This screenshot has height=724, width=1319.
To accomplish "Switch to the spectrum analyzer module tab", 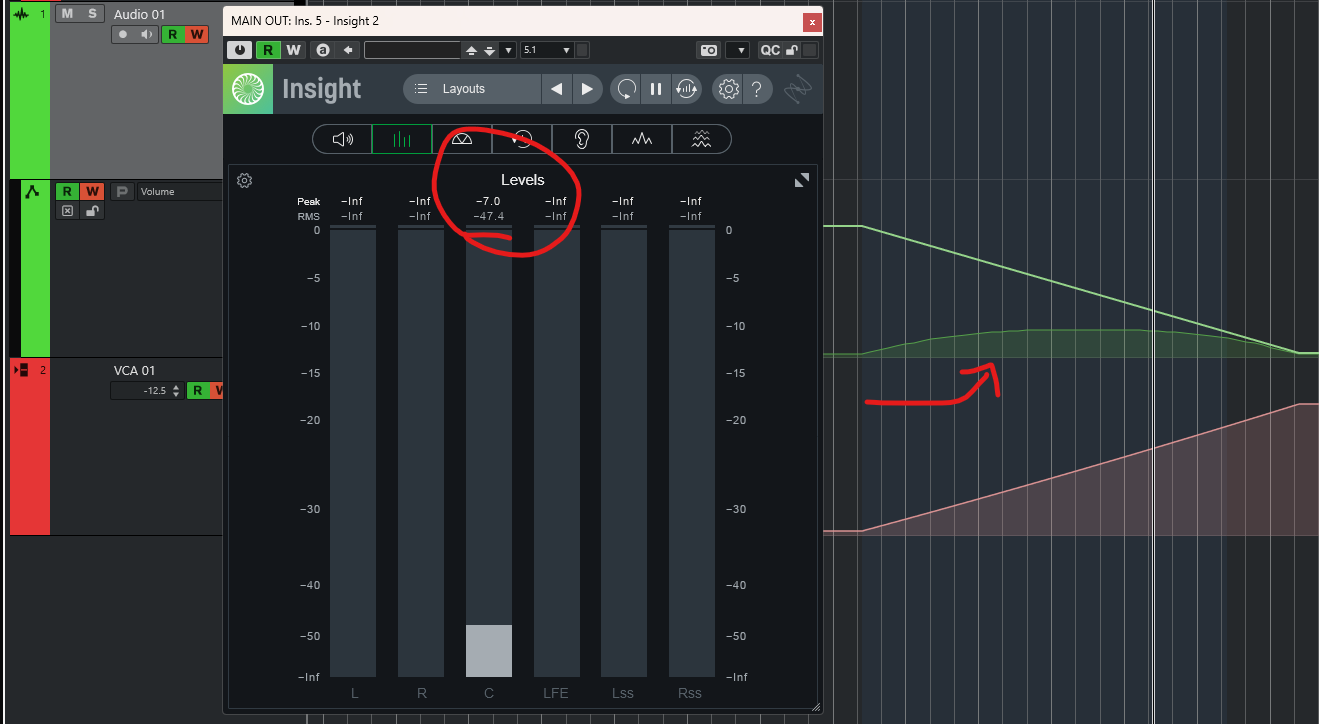I will click(x=642, y=139).
